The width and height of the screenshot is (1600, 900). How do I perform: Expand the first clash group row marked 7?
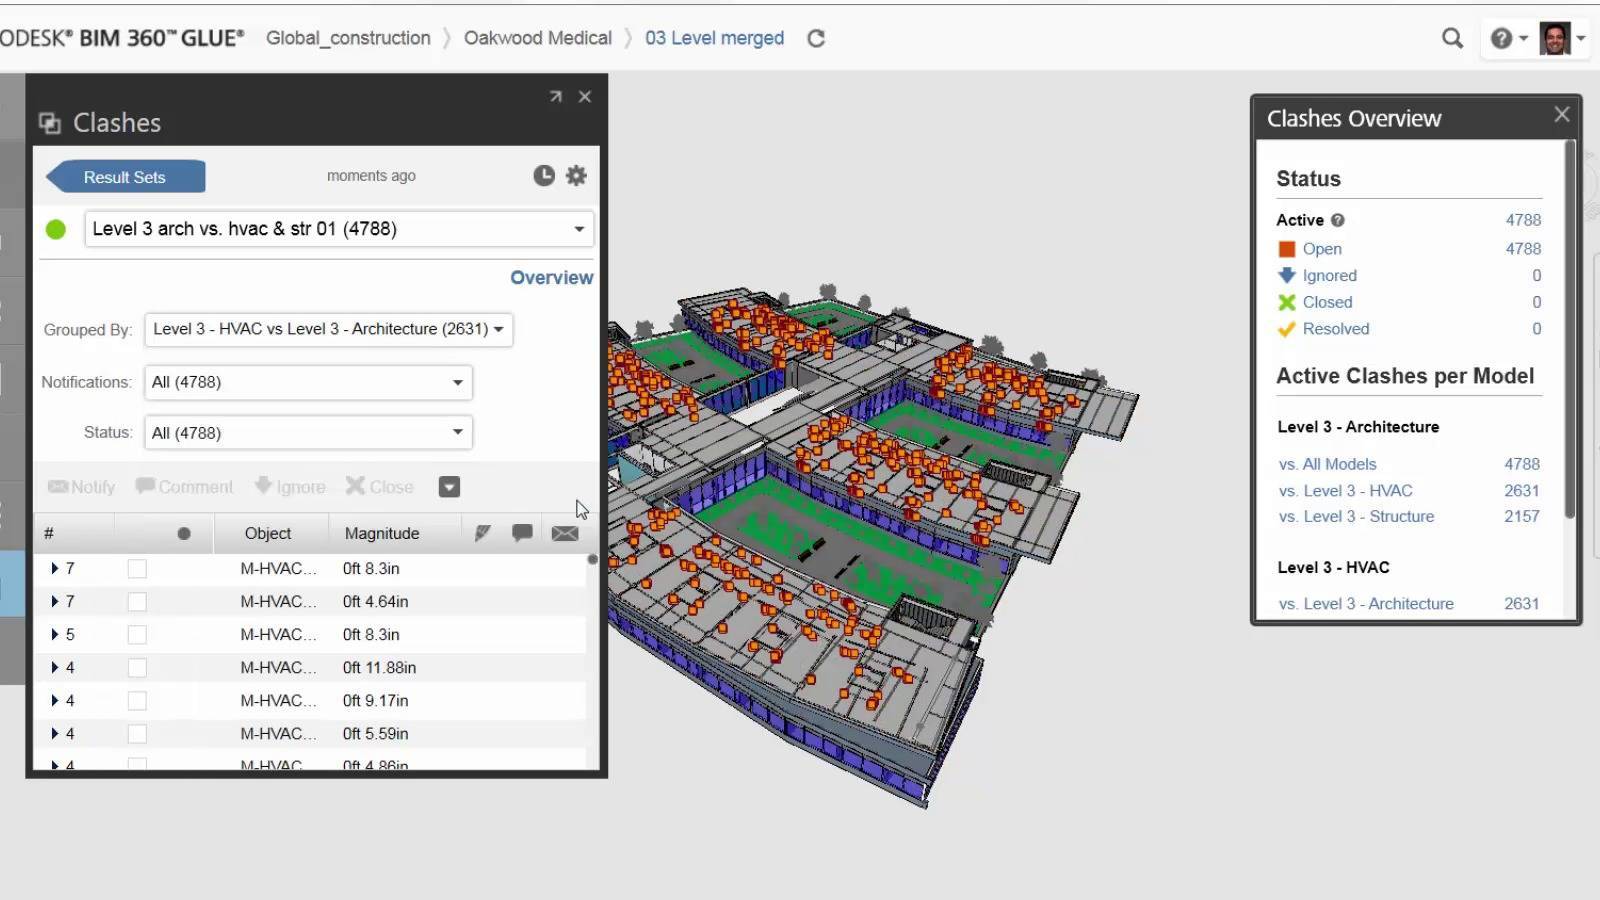coord(55,568)
